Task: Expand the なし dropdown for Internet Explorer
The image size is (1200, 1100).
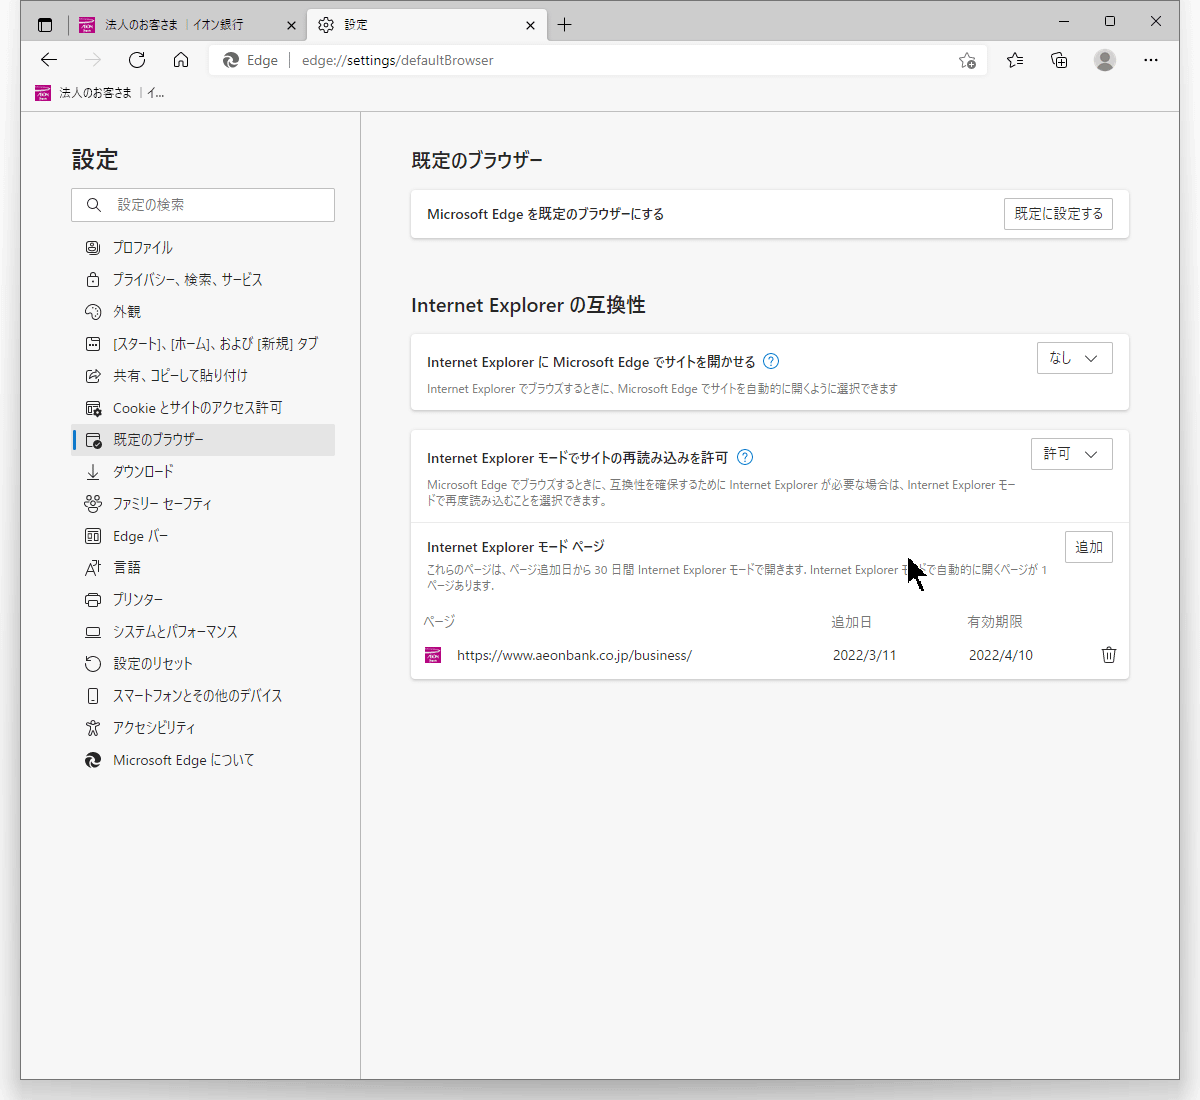Action: pos(1074,358)
